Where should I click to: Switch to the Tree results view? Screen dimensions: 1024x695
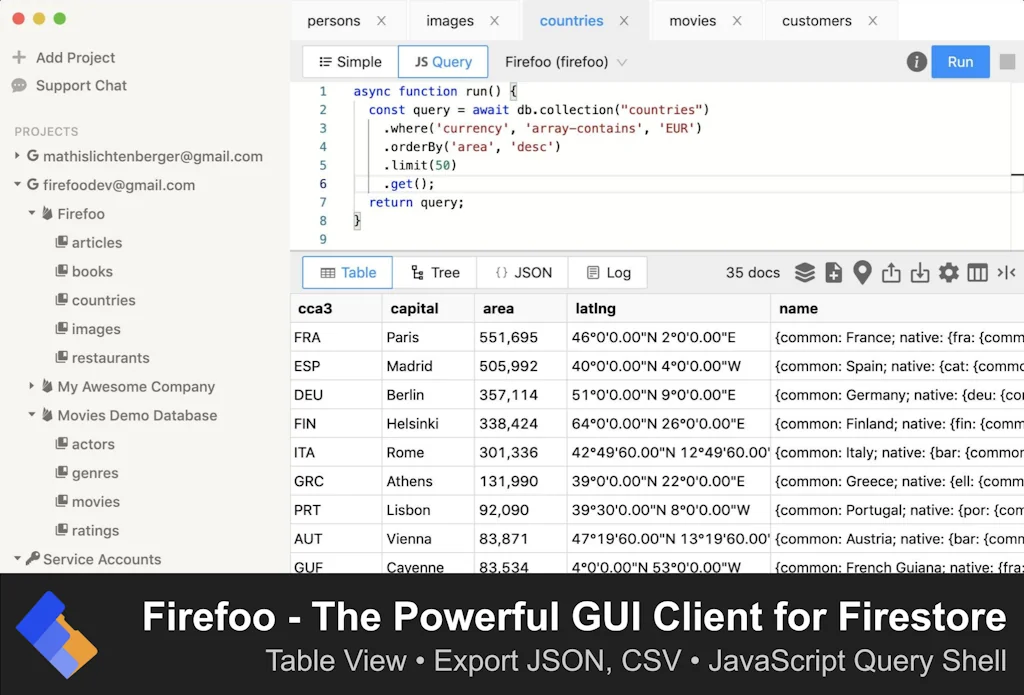435,272
